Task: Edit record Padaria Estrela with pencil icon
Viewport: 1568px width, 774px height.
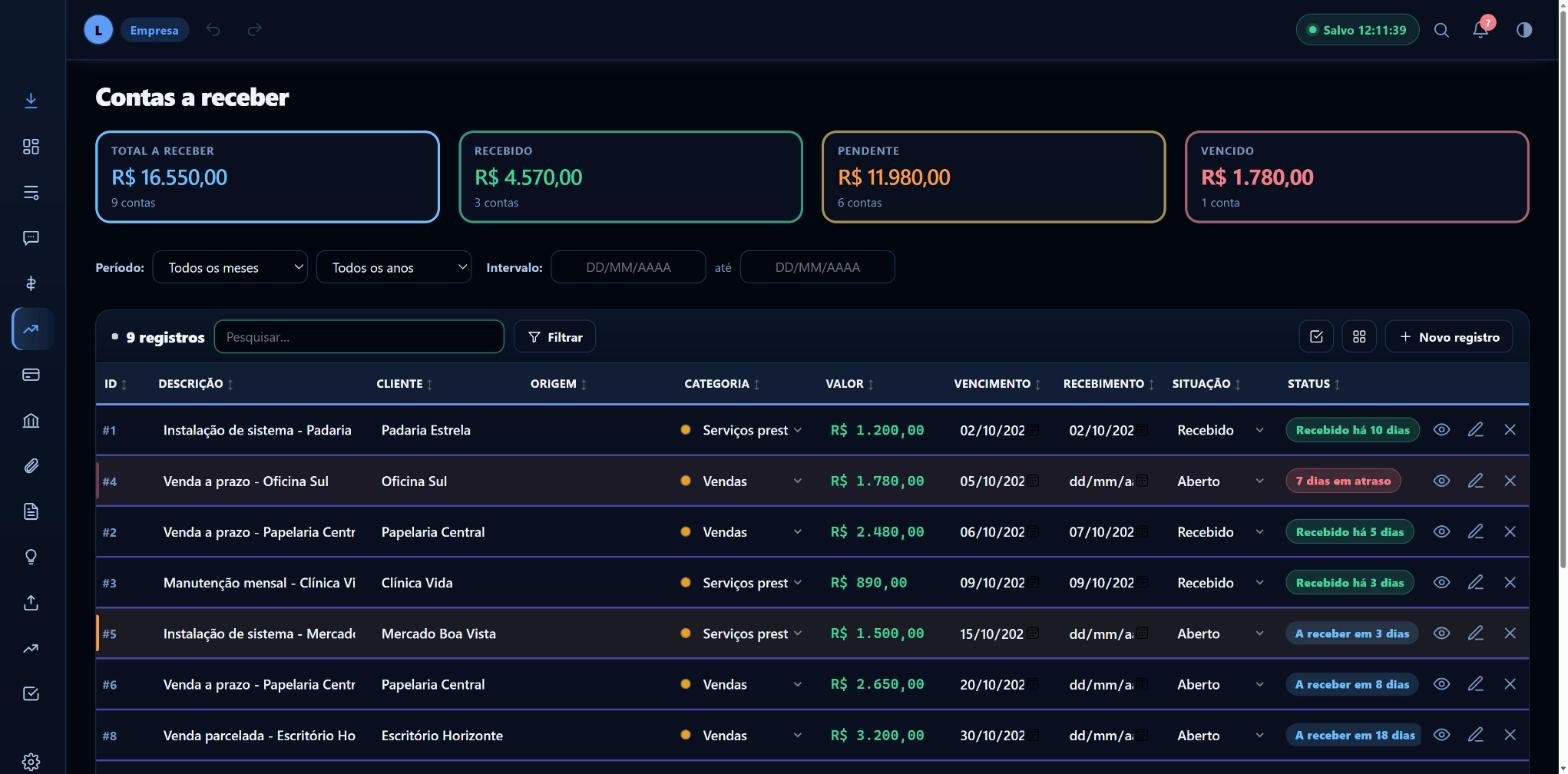Action: [1475, 430]
